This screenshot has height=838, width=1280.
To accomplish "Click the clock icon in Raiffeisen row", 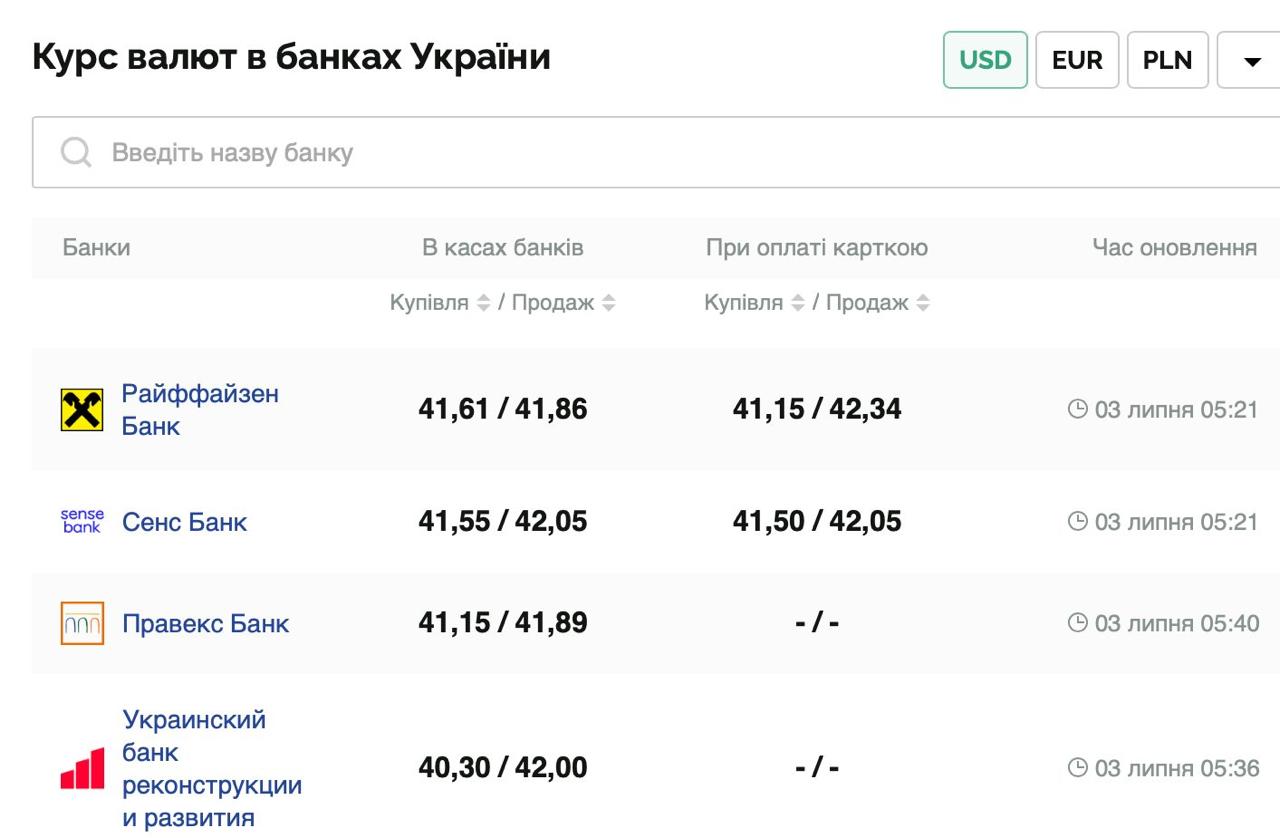I will point(1077,409).
